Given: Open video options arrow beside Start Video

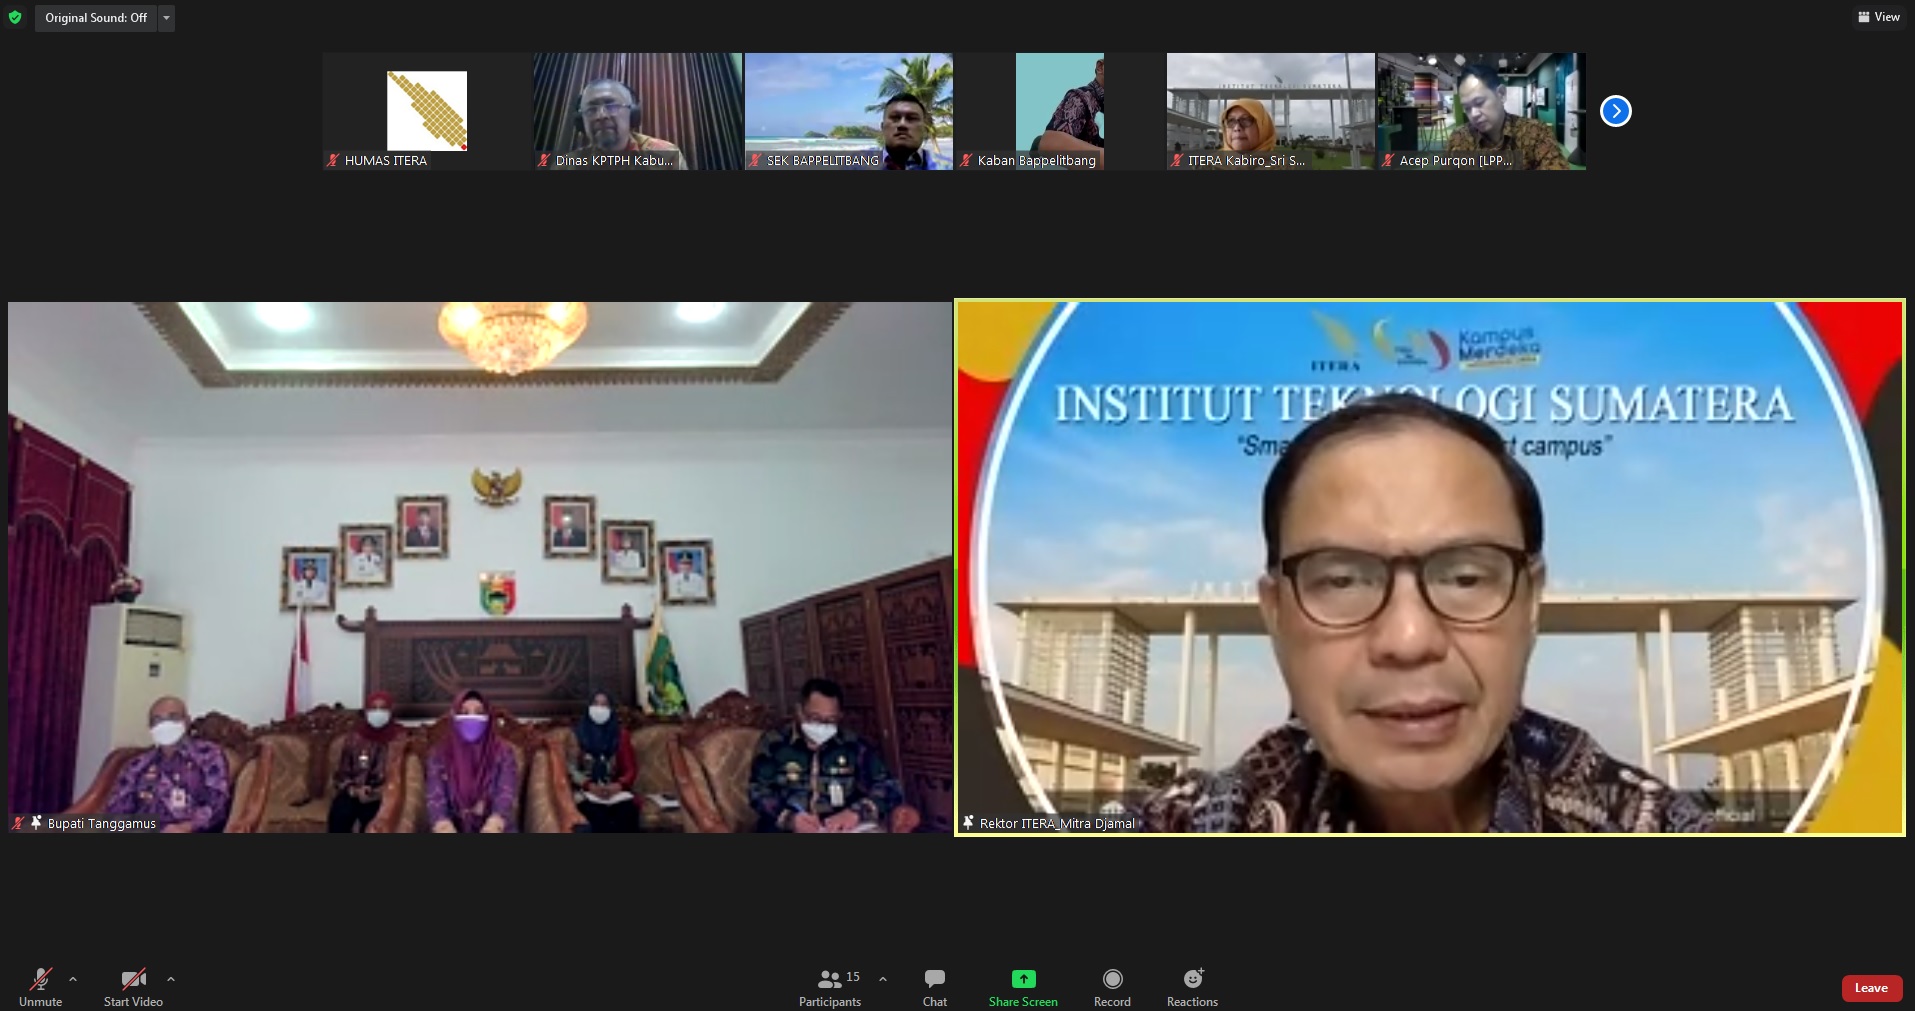Looking at the screenshot, I should [x=171, y=979].
